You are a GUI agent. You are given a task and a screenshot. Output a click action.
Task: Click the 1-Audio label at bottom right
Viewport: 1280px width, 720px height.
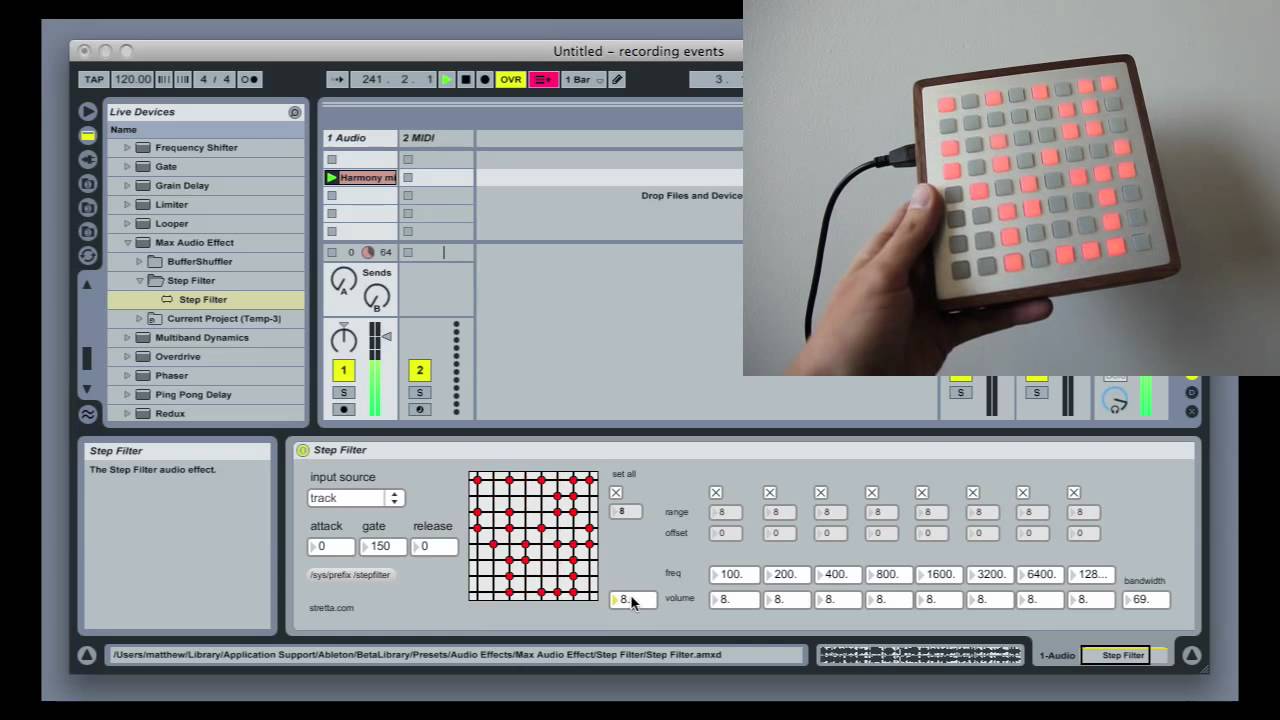coord(1057,656)
